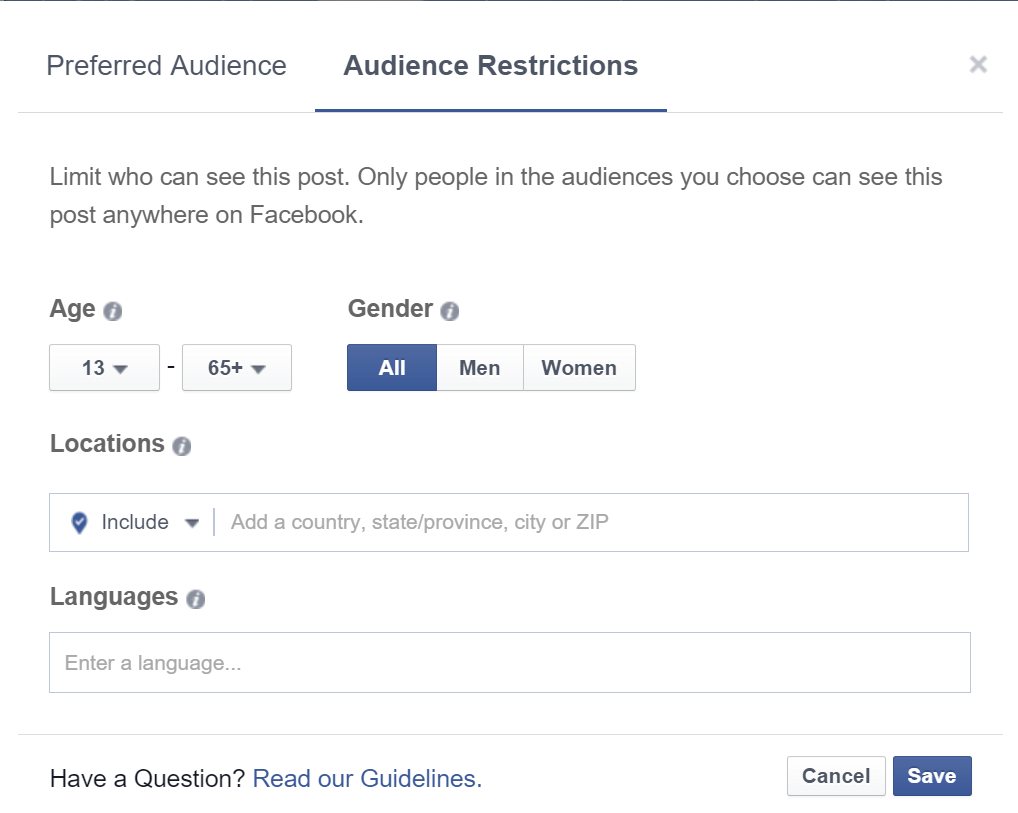Click the Have a Question text

point(147,778)
